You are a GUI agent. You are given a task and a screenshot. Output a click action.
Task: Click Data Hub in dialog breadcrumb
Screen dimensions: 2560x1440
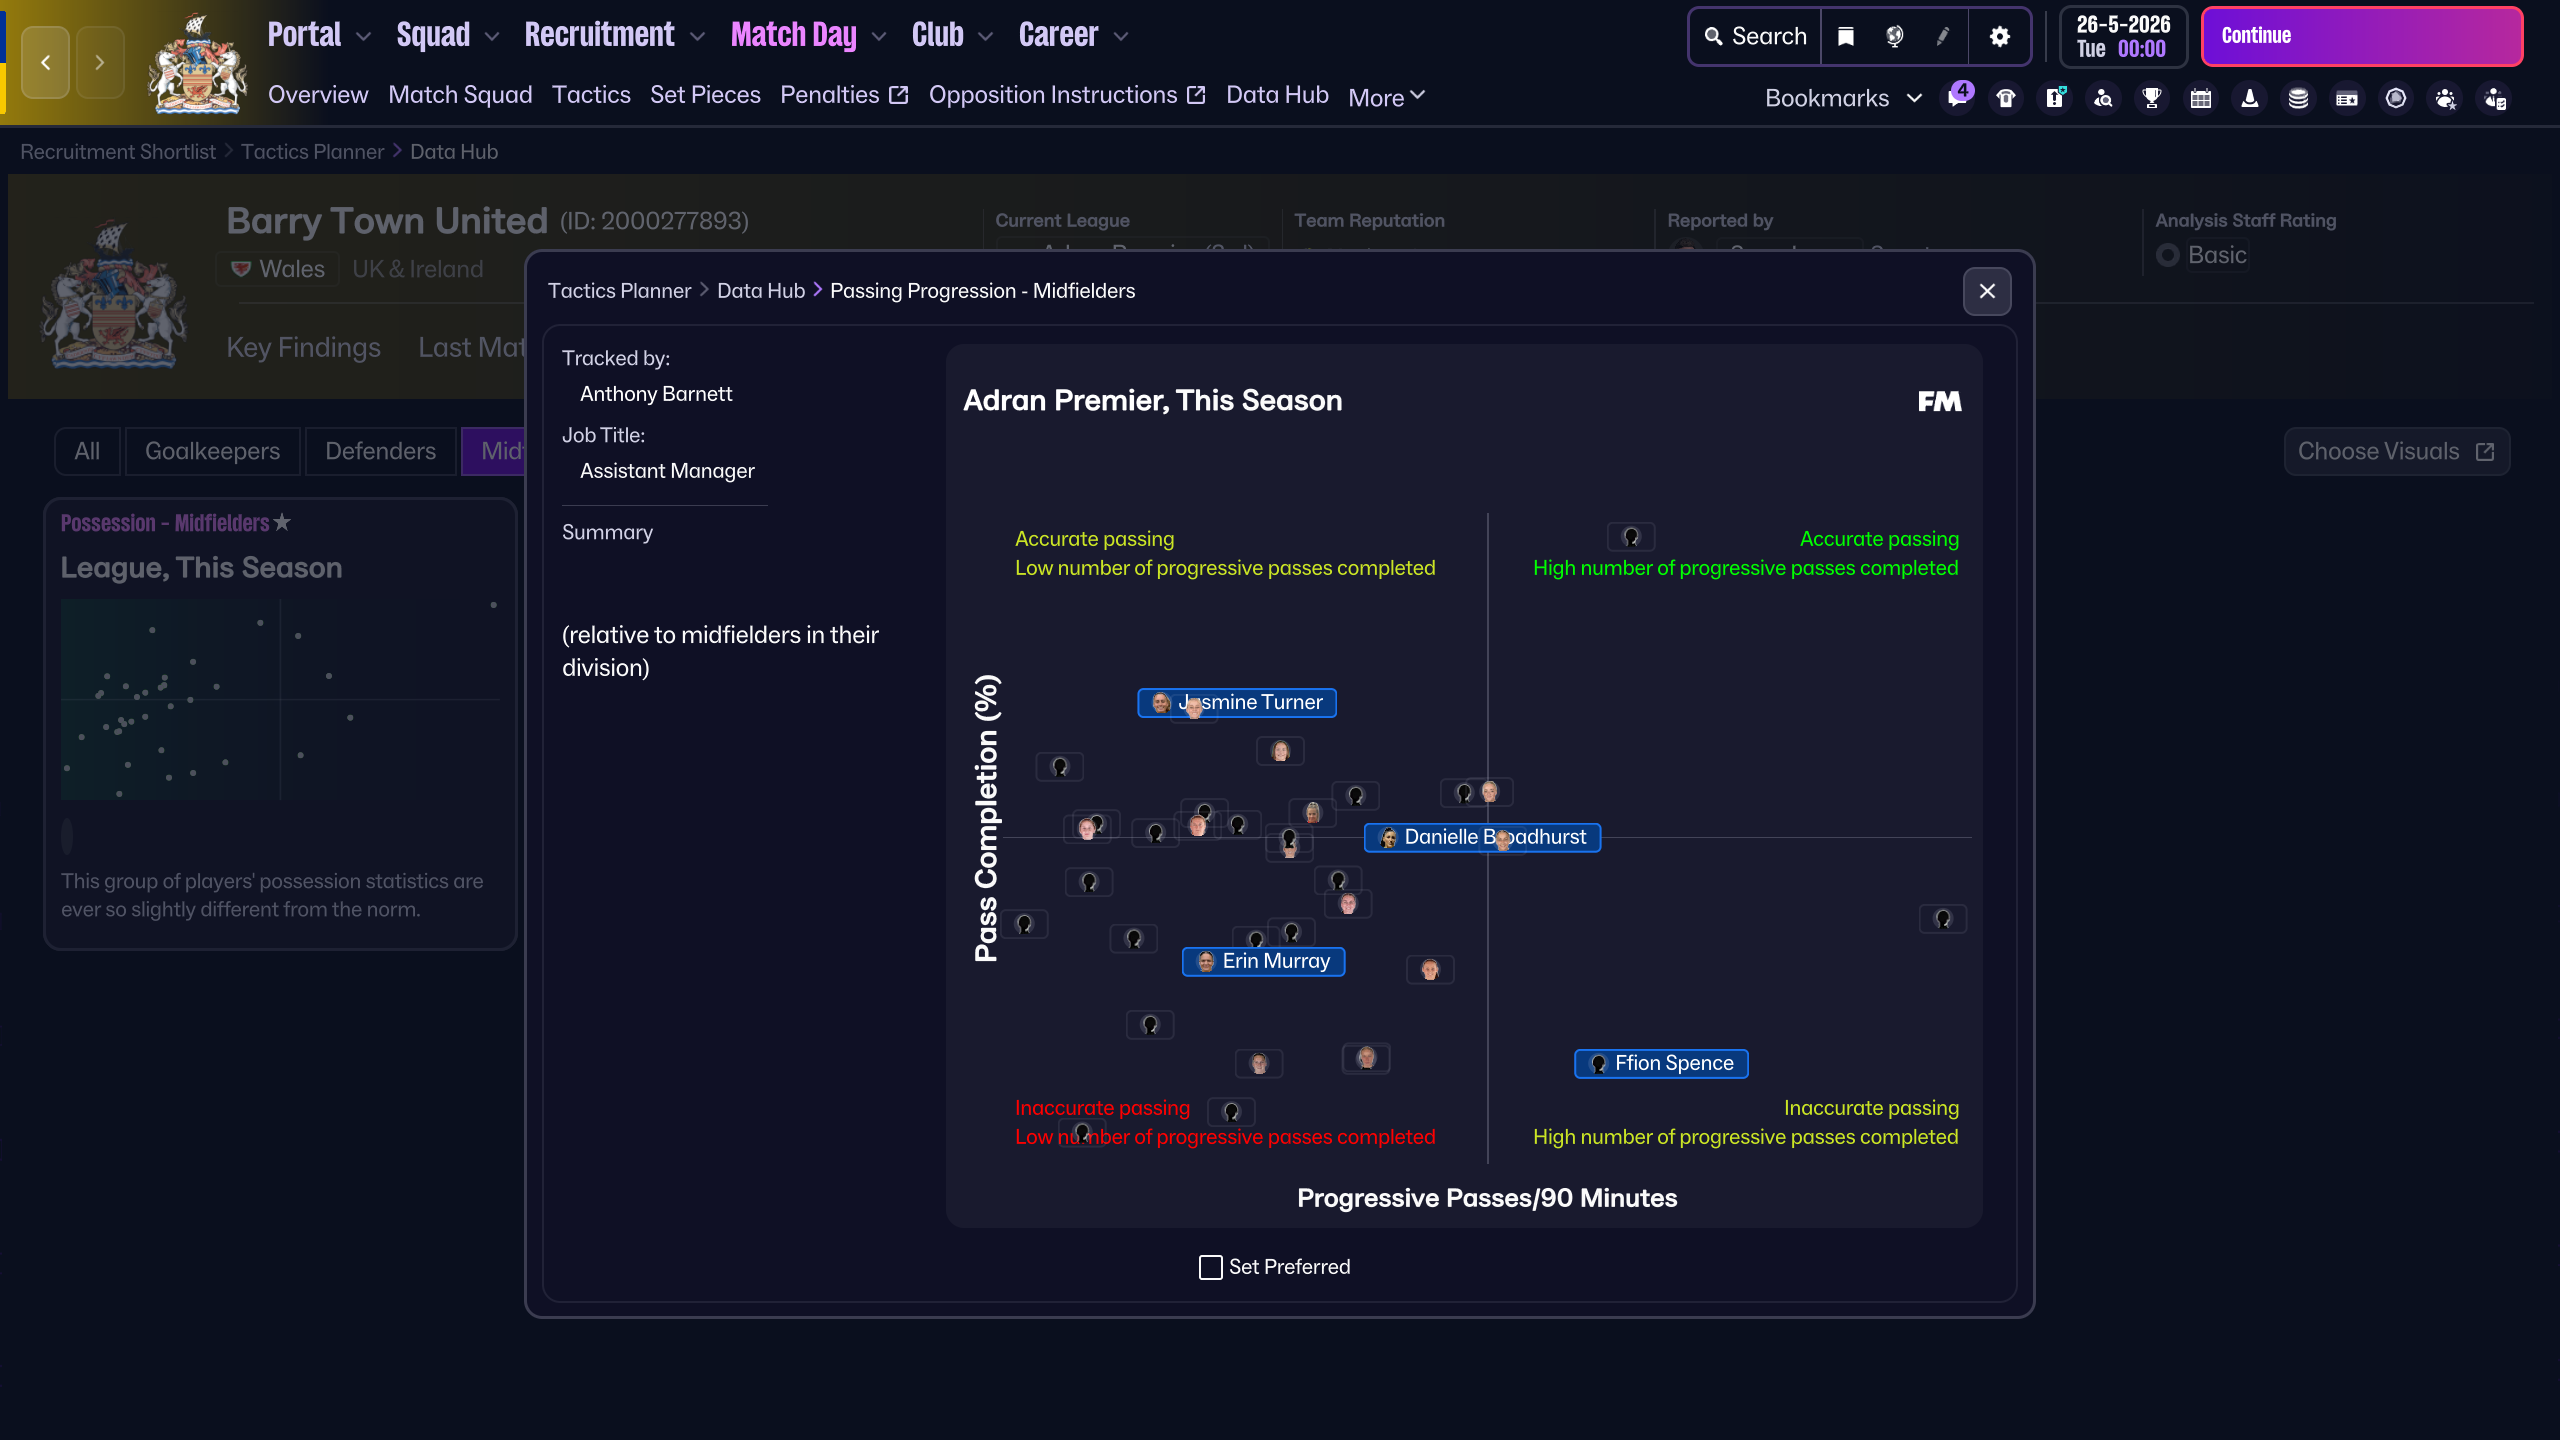[x=760, y=291]
